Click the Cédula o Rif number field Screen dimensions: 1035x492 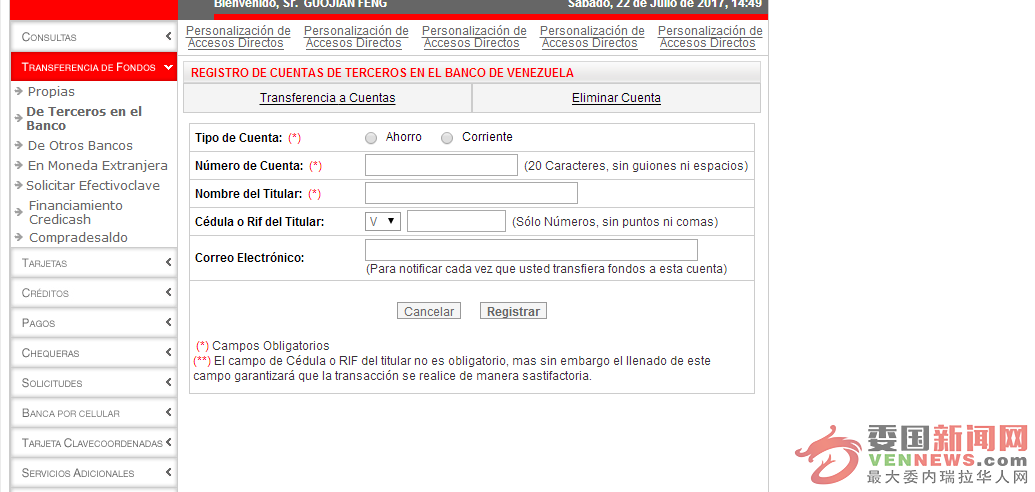[x=456, y=221]
